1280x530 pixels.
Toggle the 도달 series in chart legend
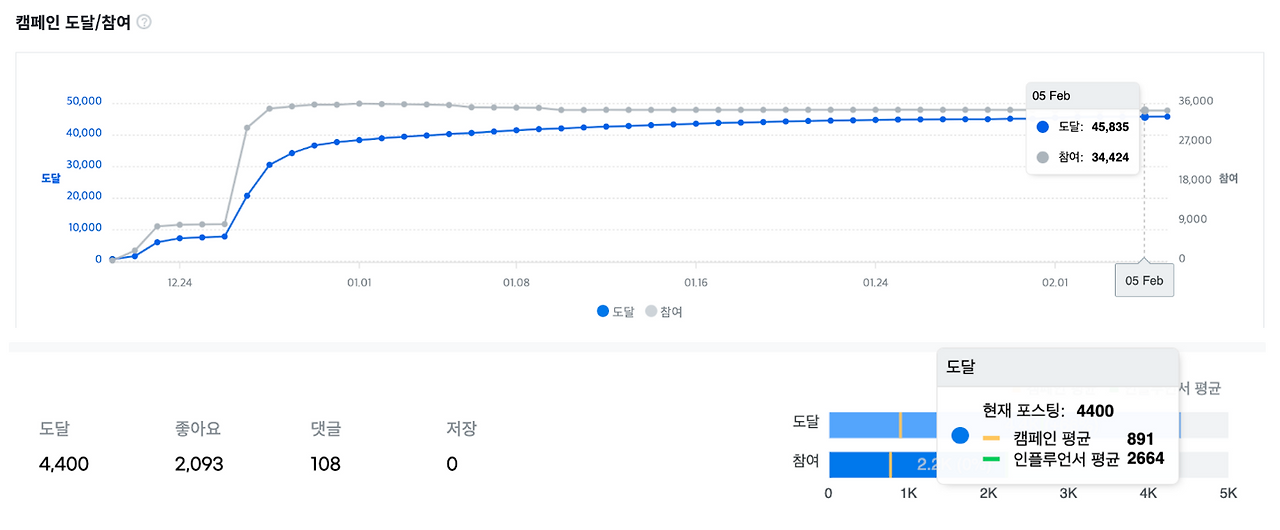[x=615, y=311]
